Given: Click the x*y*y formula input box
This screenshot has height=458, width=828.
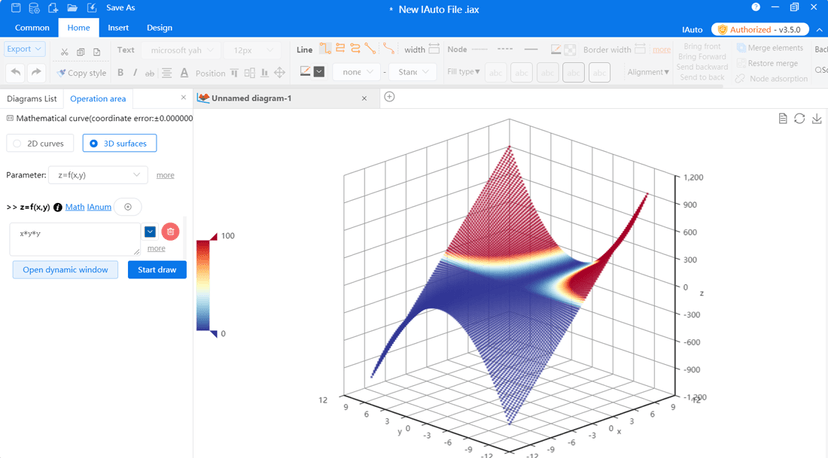Looking at the screenshot, I should 75,239.
